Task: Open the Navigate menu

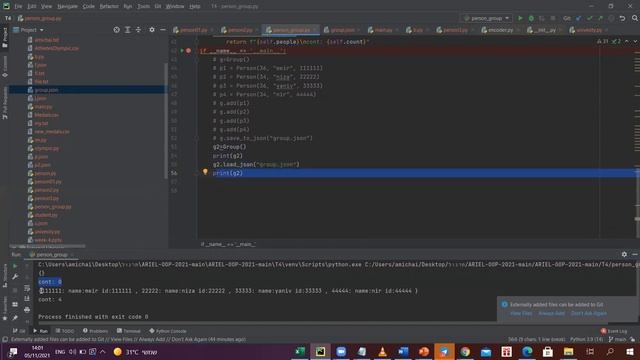Action: pyautogui.click(x=67, y=6)
